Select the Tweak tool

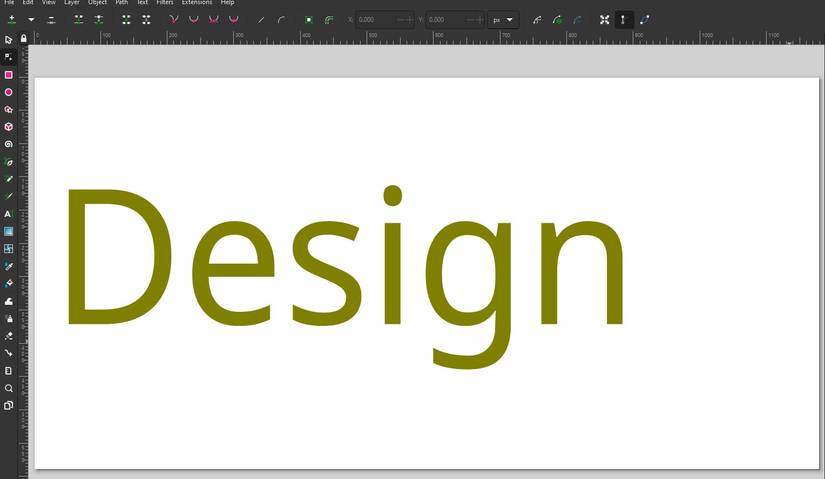coord(8,301)
